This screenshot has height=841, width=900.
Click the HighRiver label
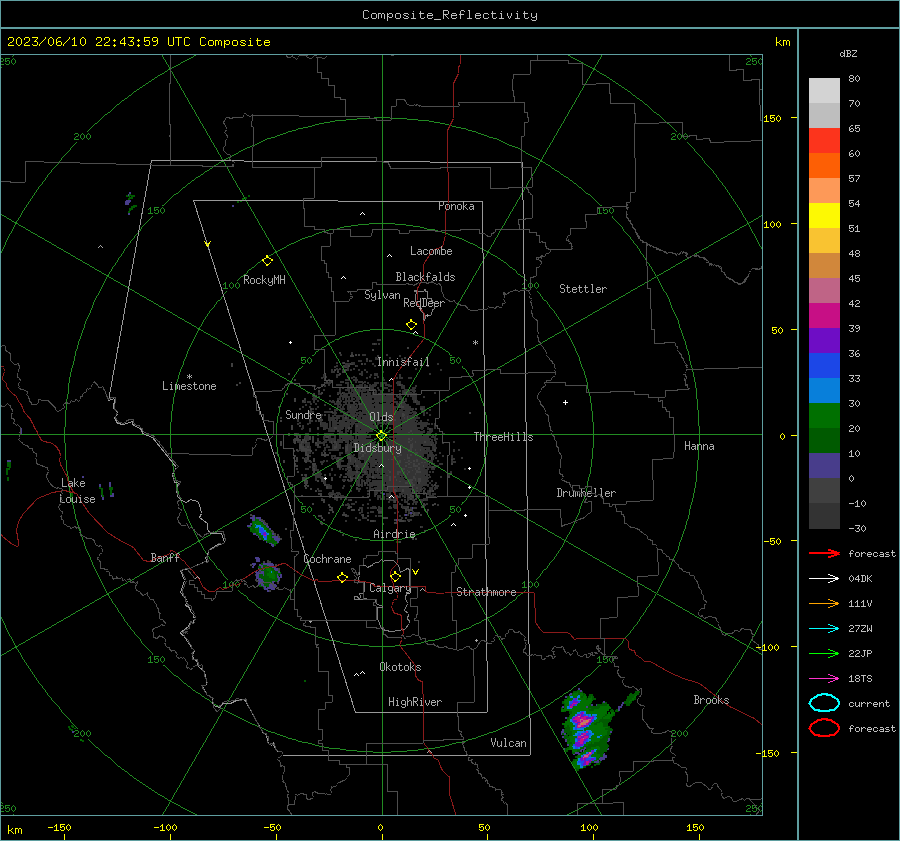tap(415, 702)
